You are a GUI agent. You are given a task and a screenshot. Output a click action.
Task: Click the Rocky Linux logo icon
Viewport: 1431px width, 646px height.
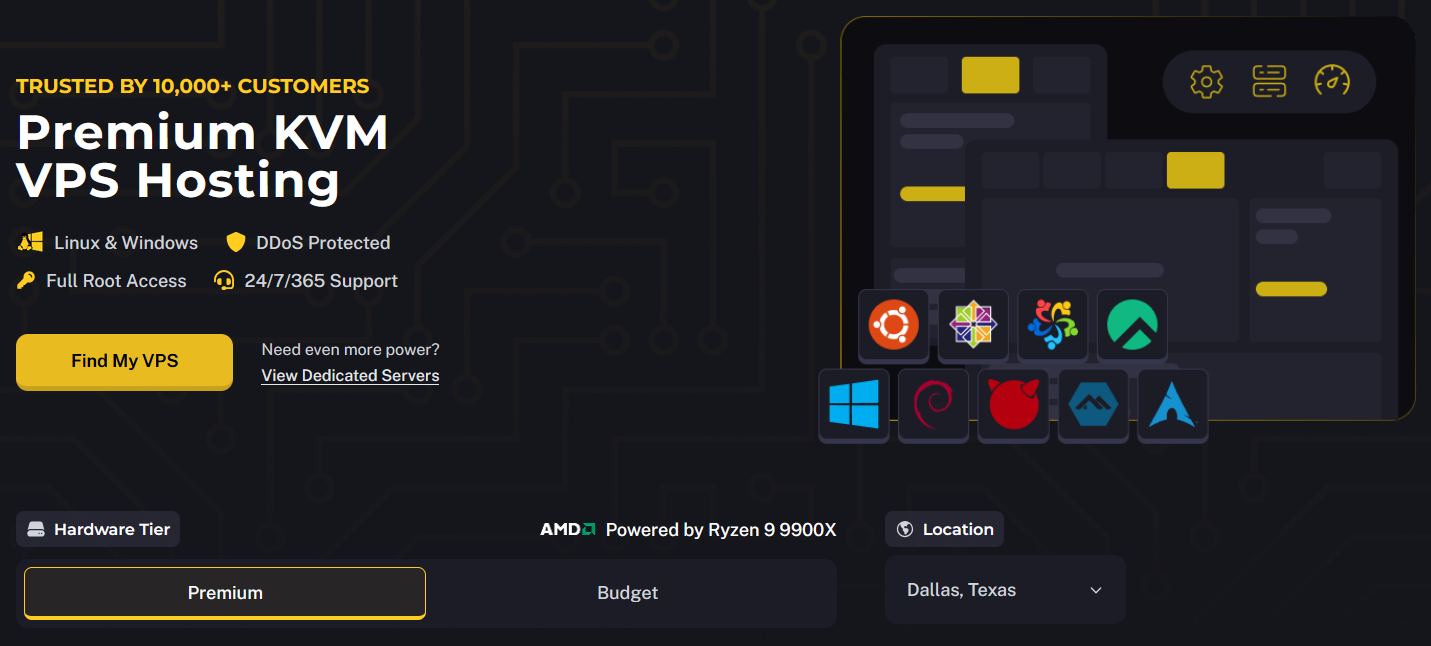pyautogui.click(x=1132, y=325)
